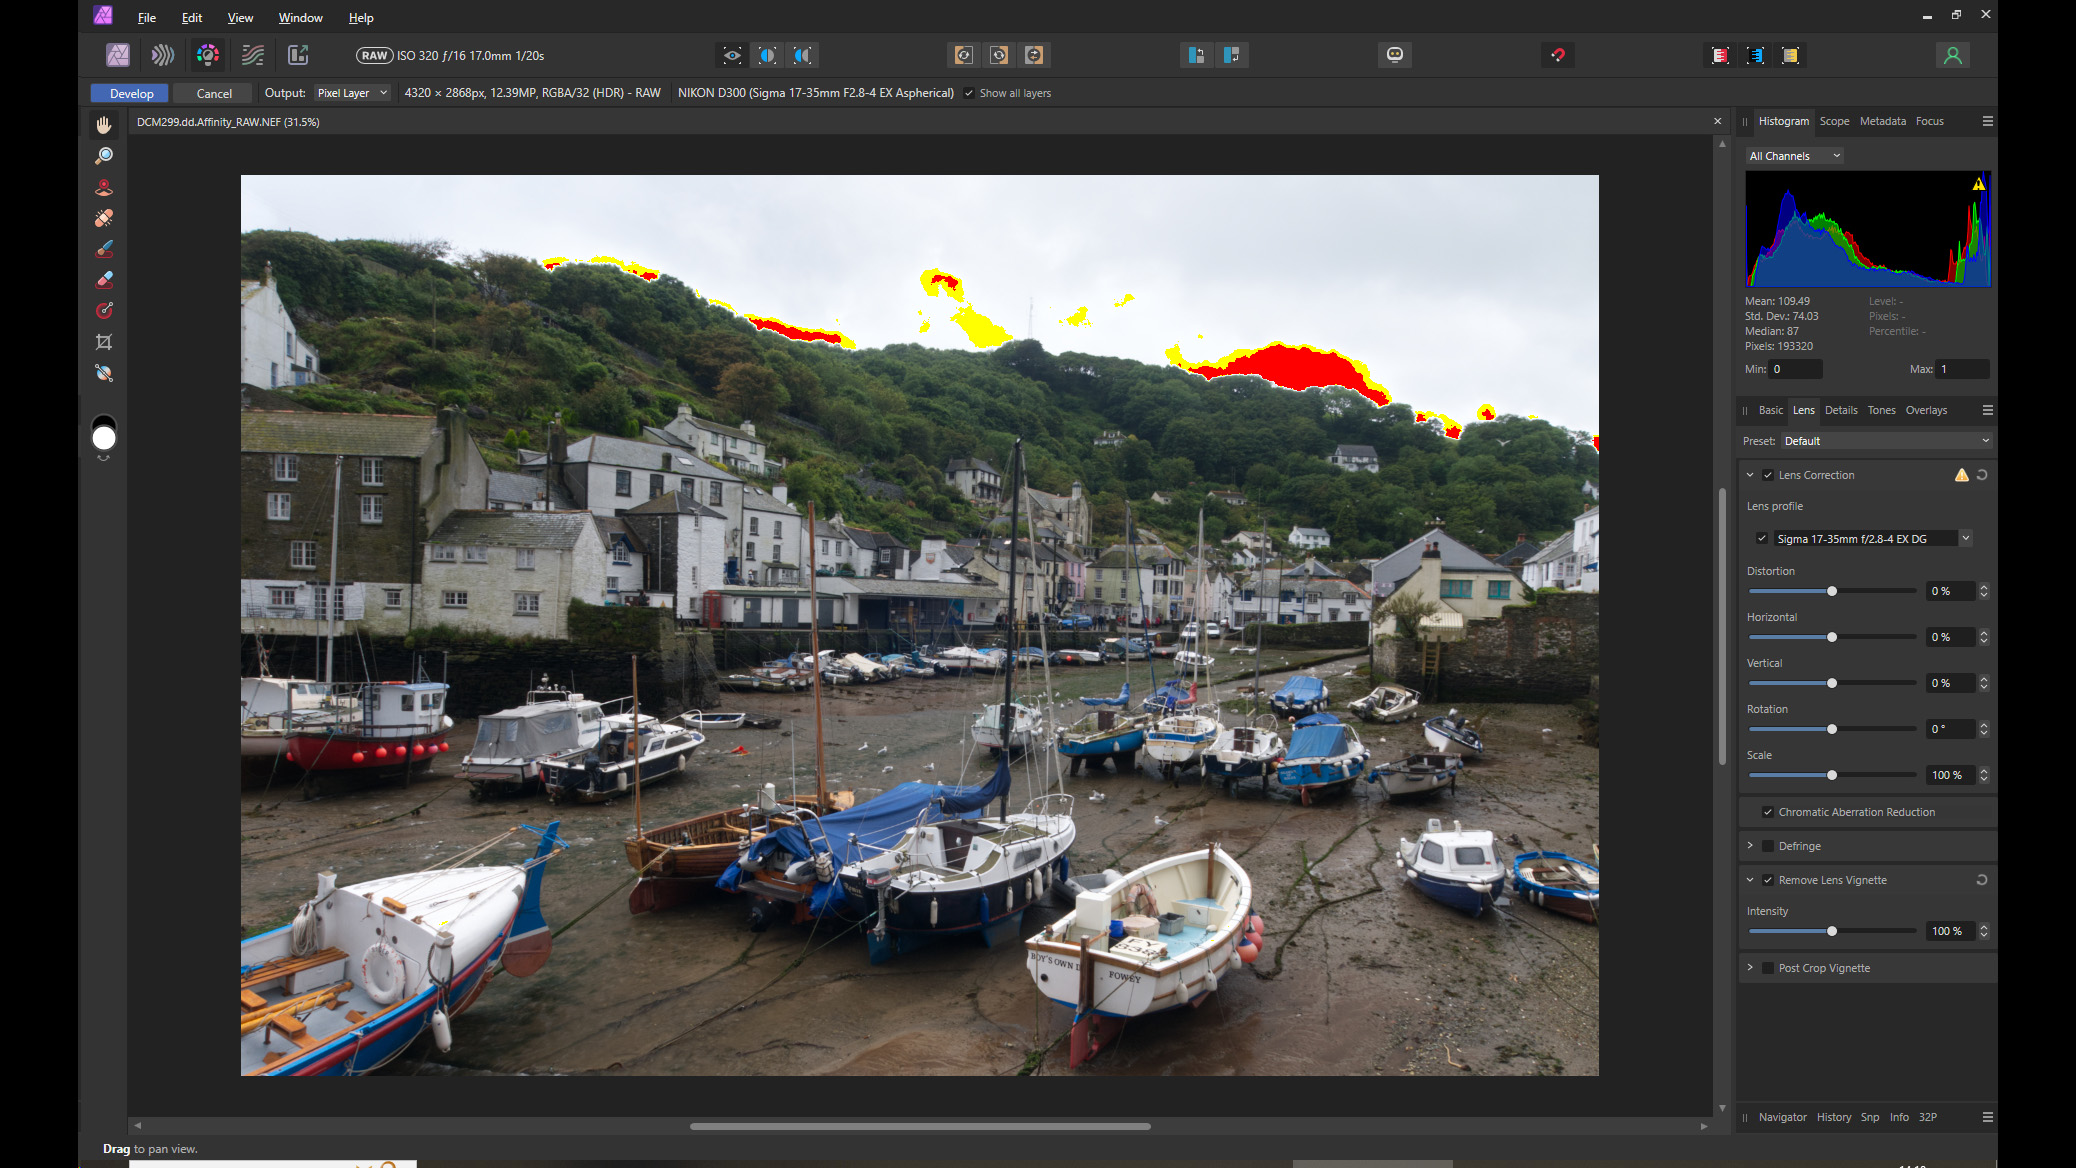Click the Develop button
Viewport: 2076px width, 1168px height.
[x=129, y=93]
